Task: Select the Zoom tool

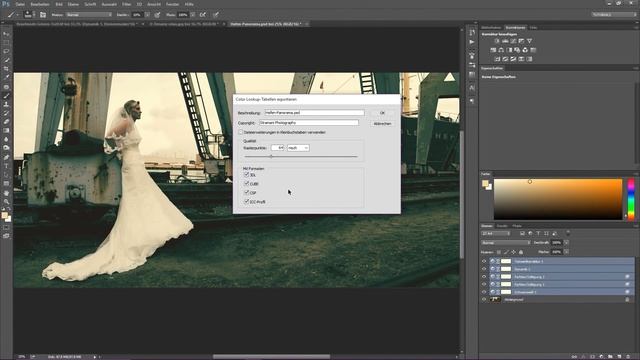Action: pyautogui.click(x=6, y=202)
